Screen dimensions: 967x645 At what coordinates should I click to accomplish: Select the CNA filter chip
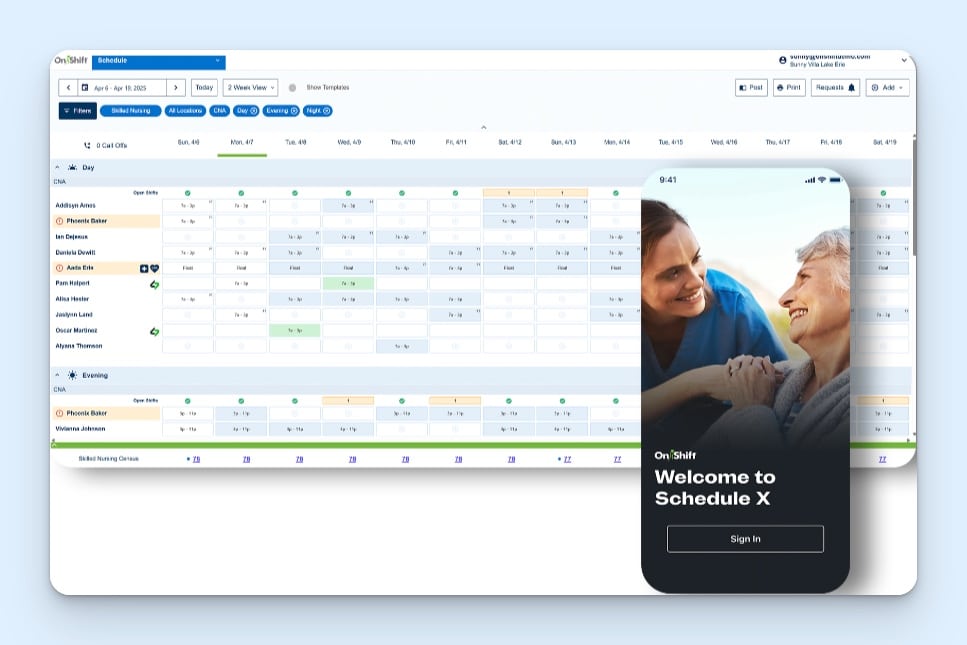pyautogui.click(x=220, y=111)
